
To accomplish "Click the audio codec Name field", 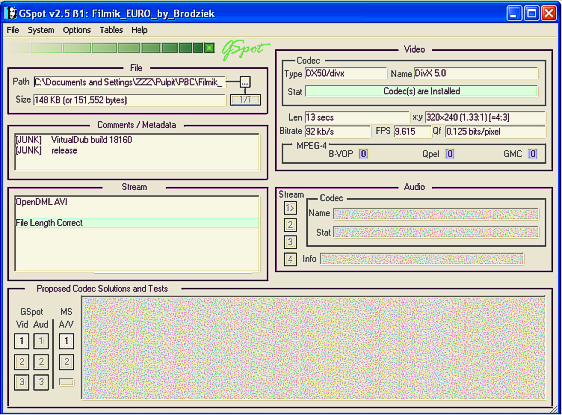I will click(x=436, y=214).
